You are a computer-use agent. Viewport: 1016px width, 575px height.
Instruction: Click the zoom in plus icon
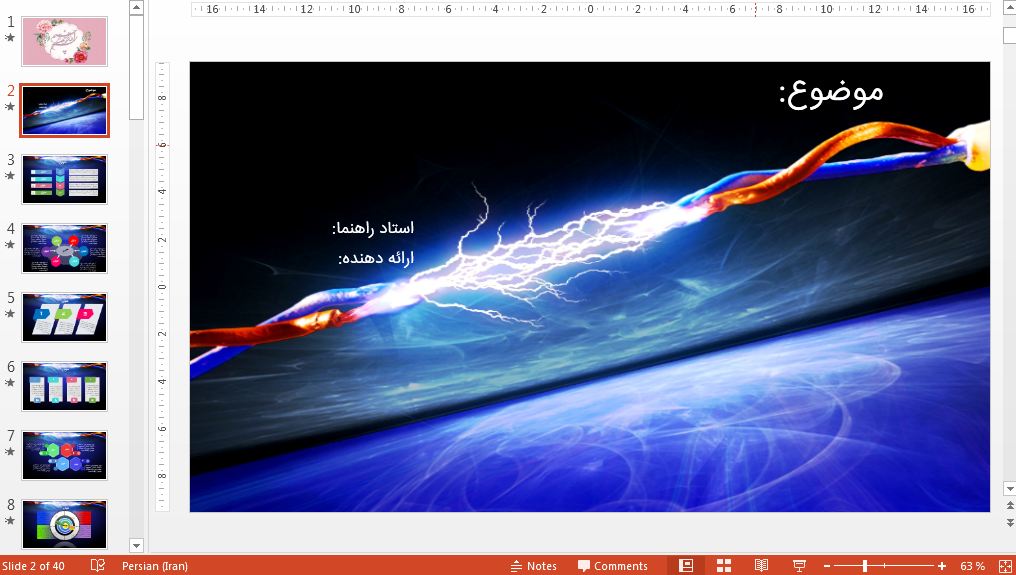(942, 566)
